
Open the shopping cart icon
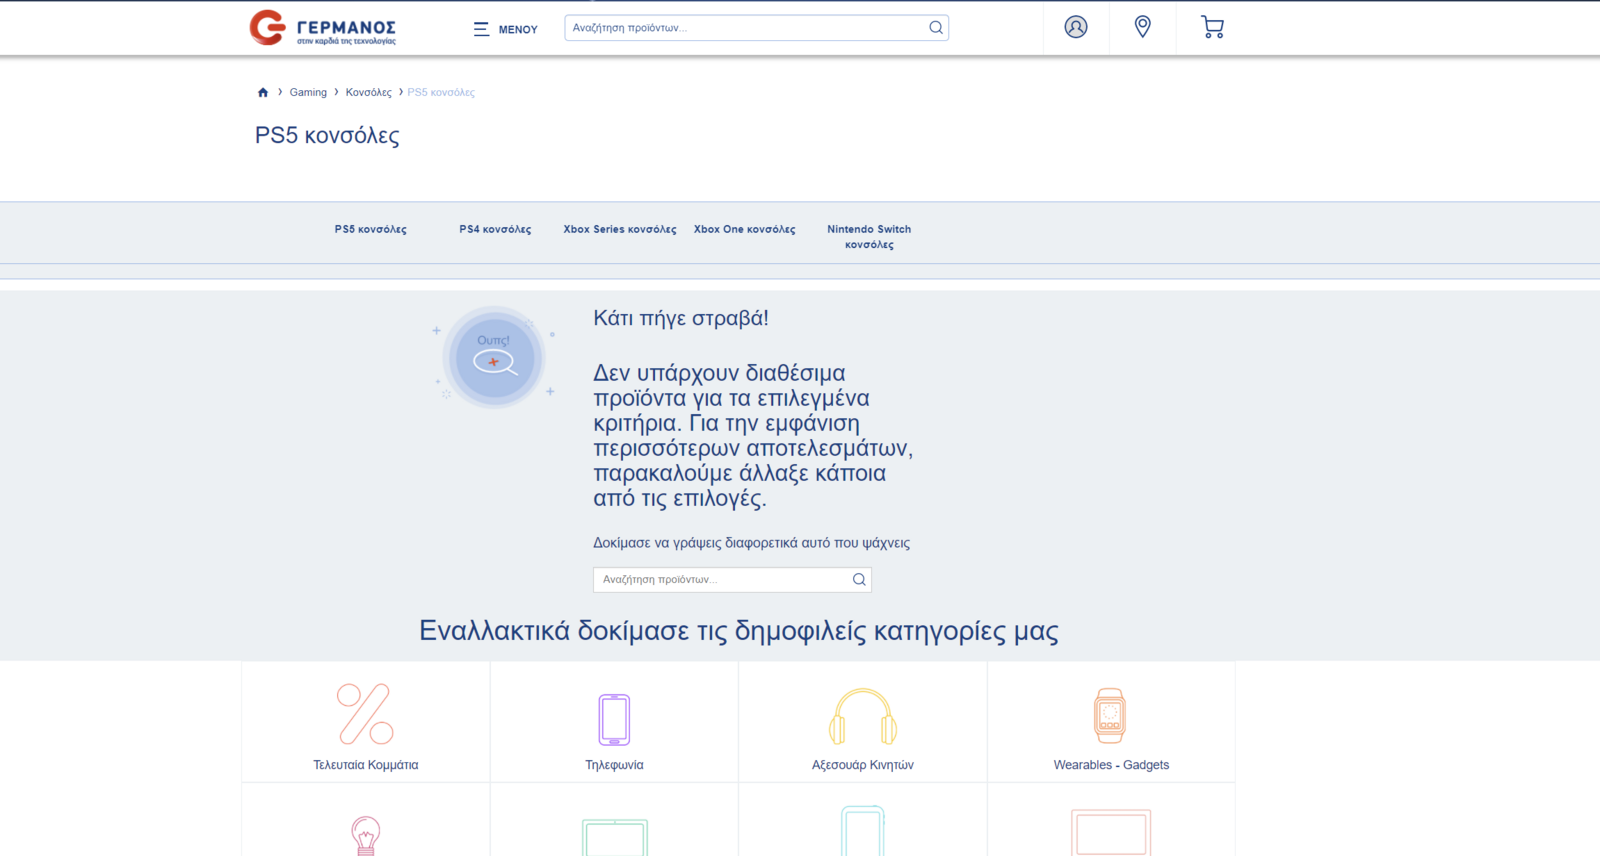pyautogui.click(x=1212, y=27)
